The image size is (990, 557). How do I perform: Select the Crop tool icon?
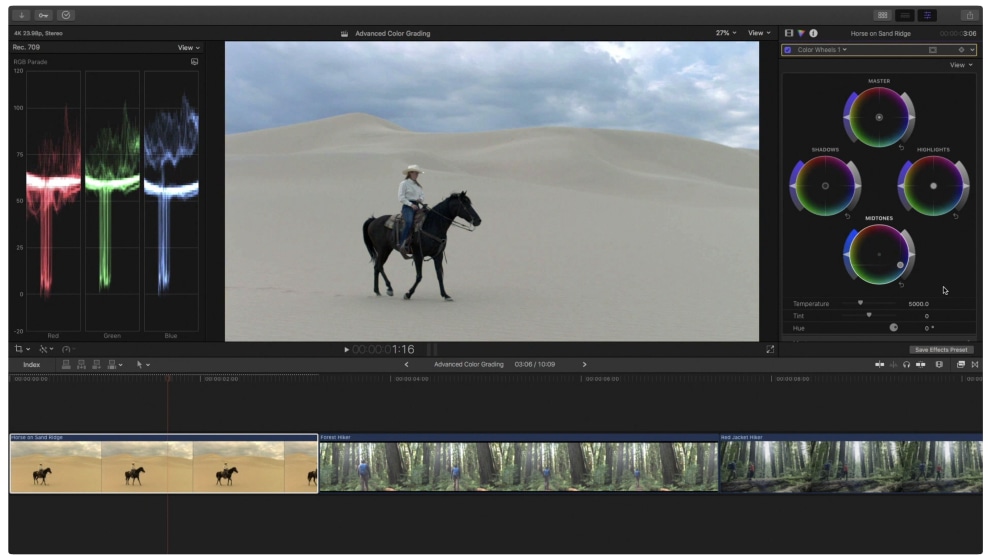click(x=19, y=349)
